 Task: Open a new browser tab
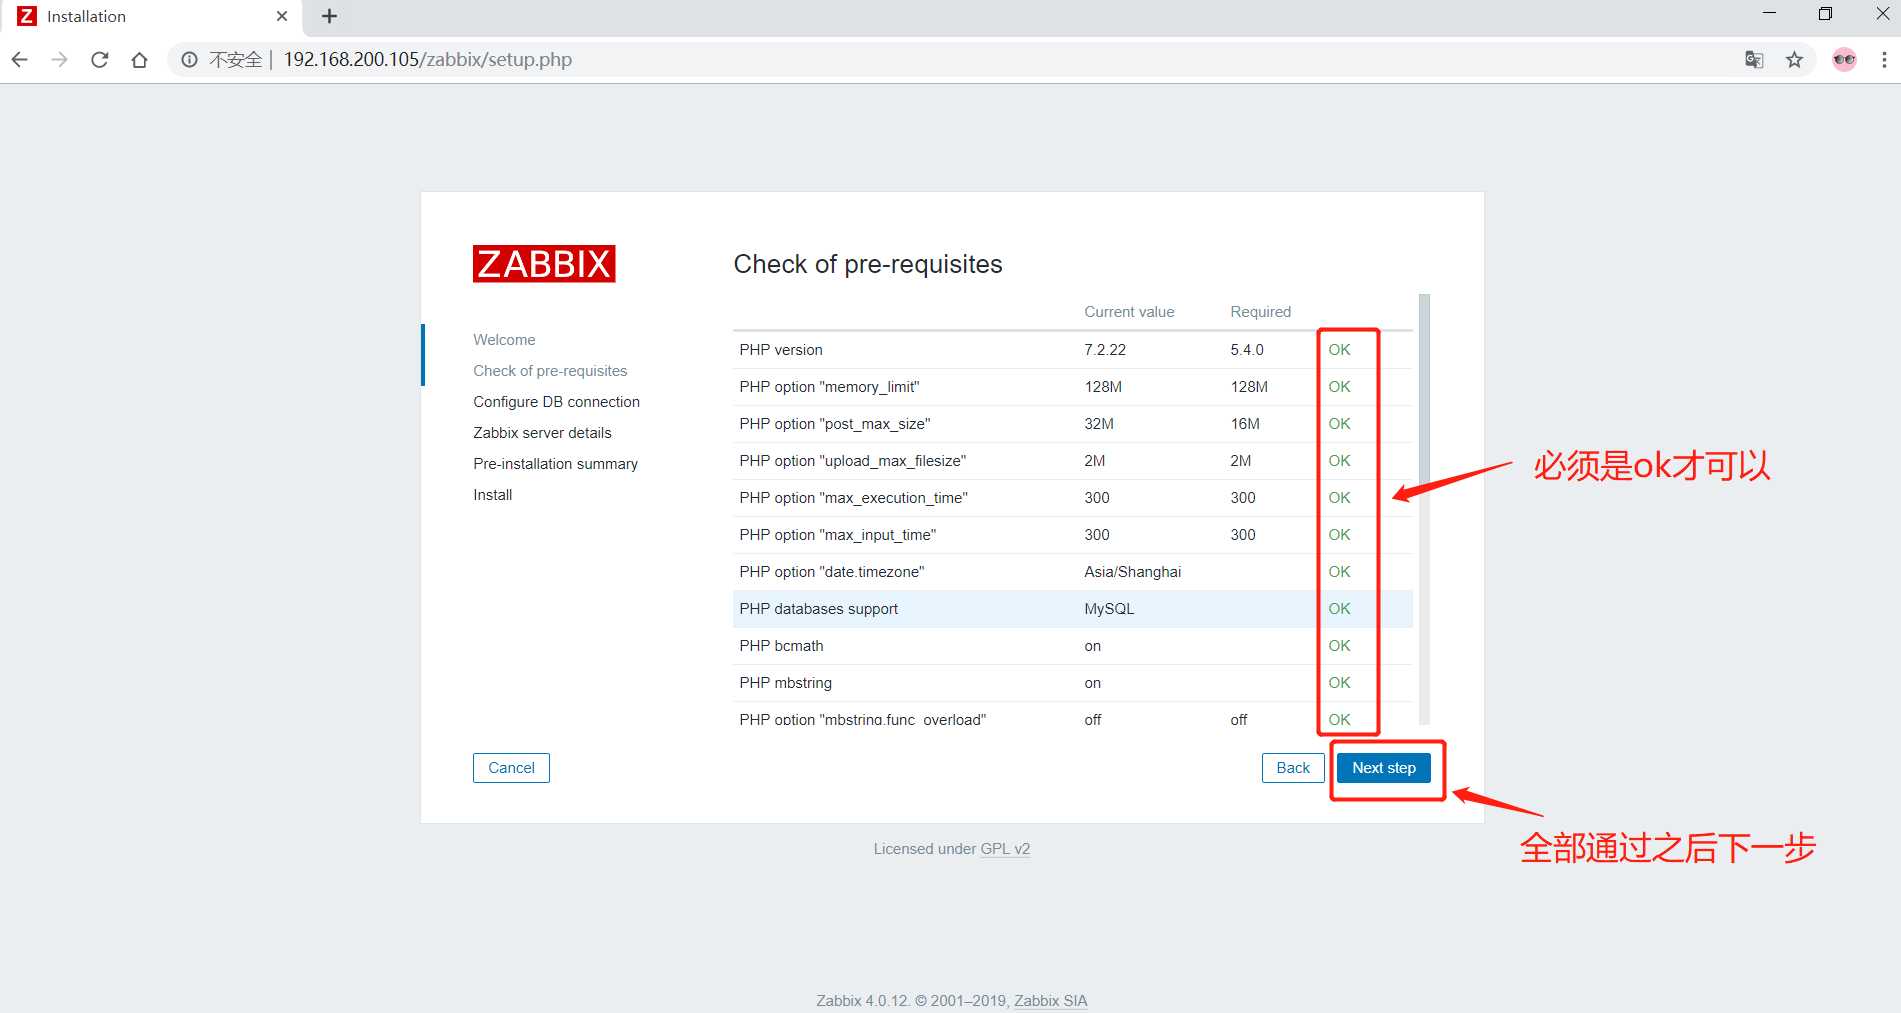pos(329,16)
